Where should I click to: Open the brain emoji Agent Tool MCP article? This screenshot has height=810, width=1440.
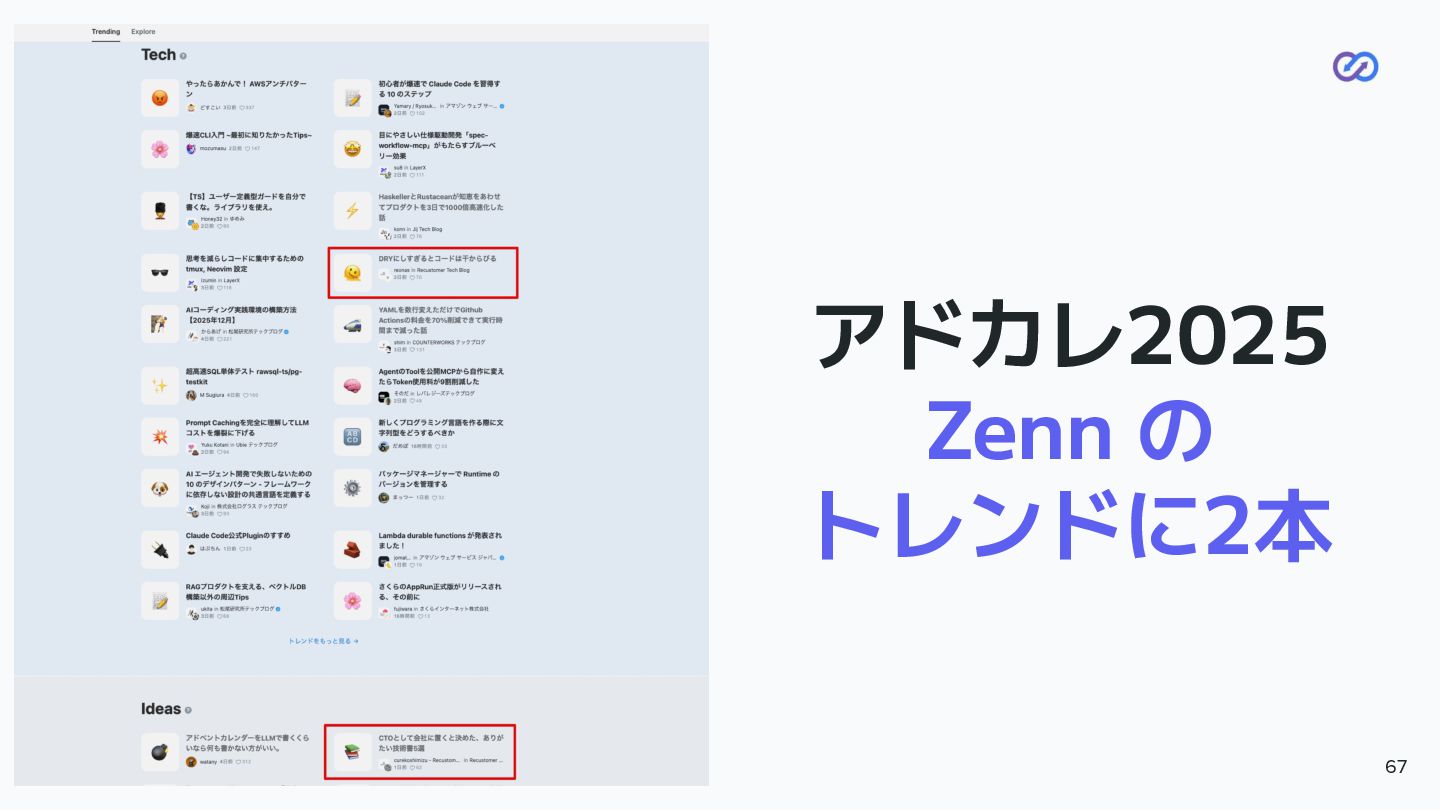352,386
